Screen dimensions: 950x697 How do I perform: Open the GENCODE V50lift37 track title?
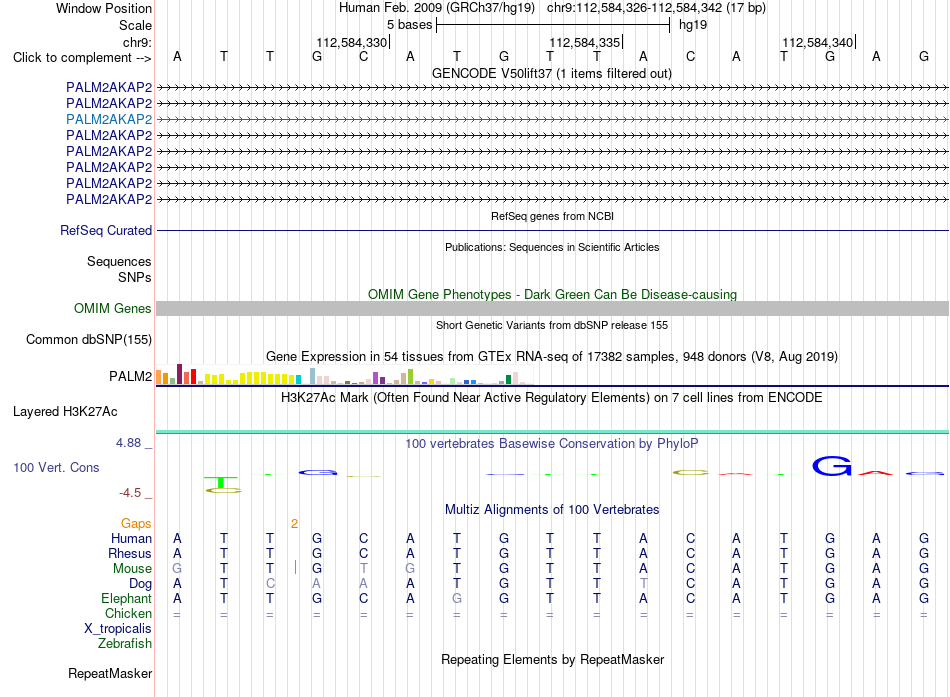pyautogui.click(x=551, y=73)
